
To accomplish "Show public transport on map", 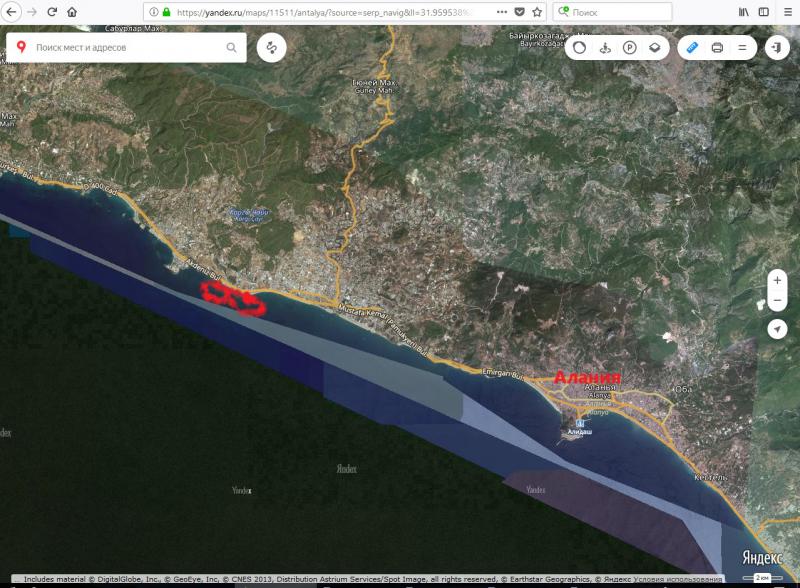I will (x=604, y=47).
